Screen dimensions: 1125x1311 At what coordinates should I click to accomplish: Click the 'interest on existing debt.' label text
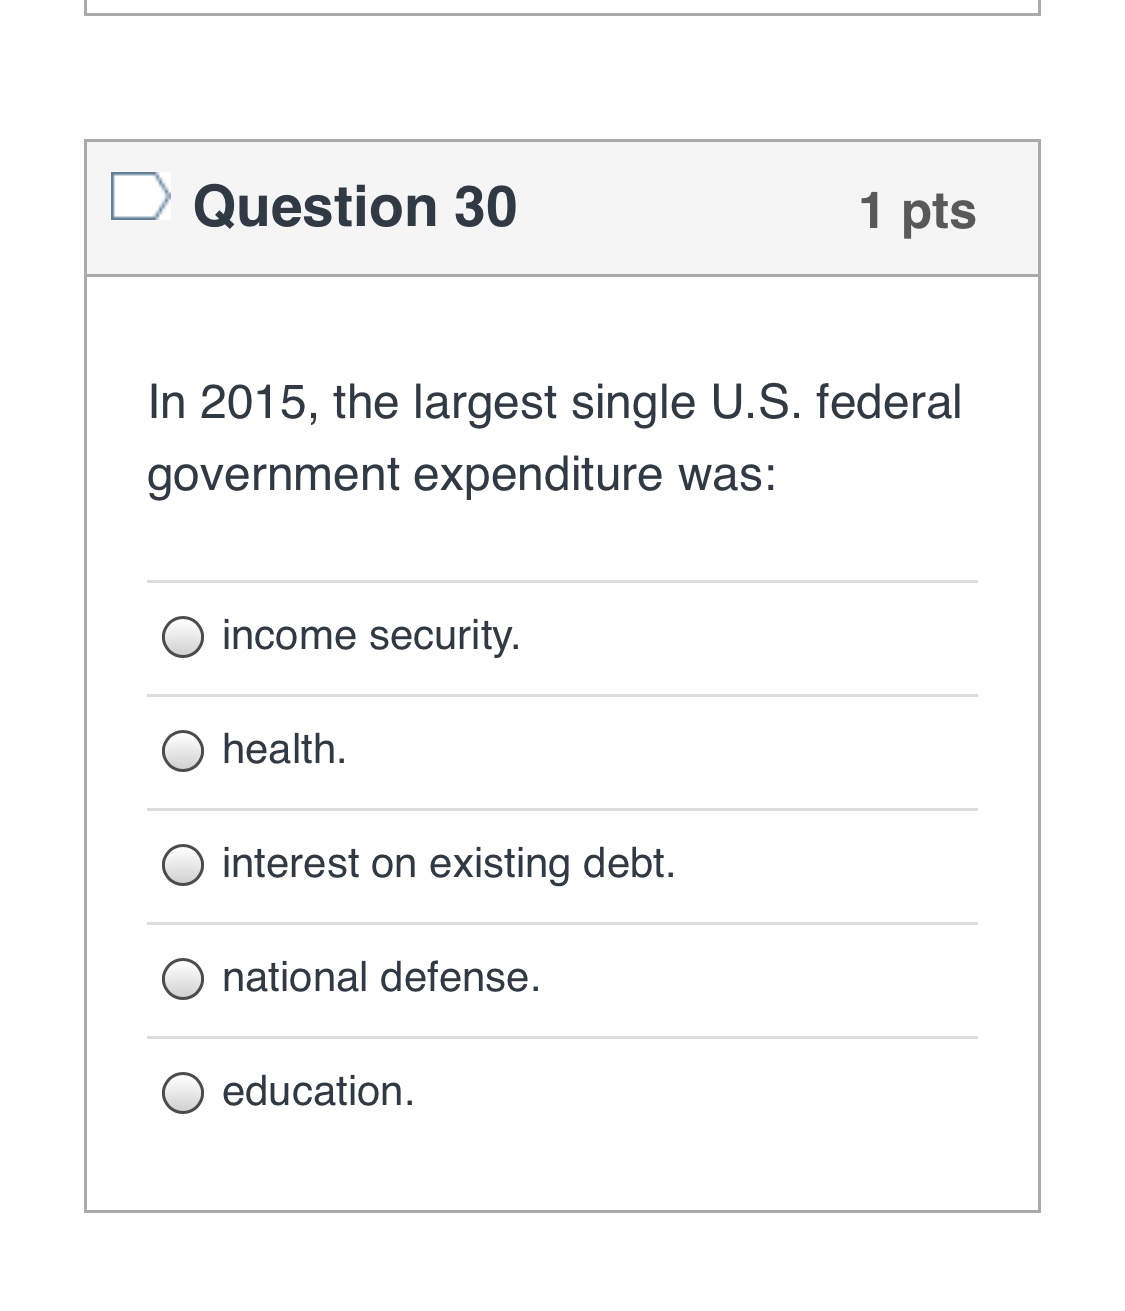449,863
